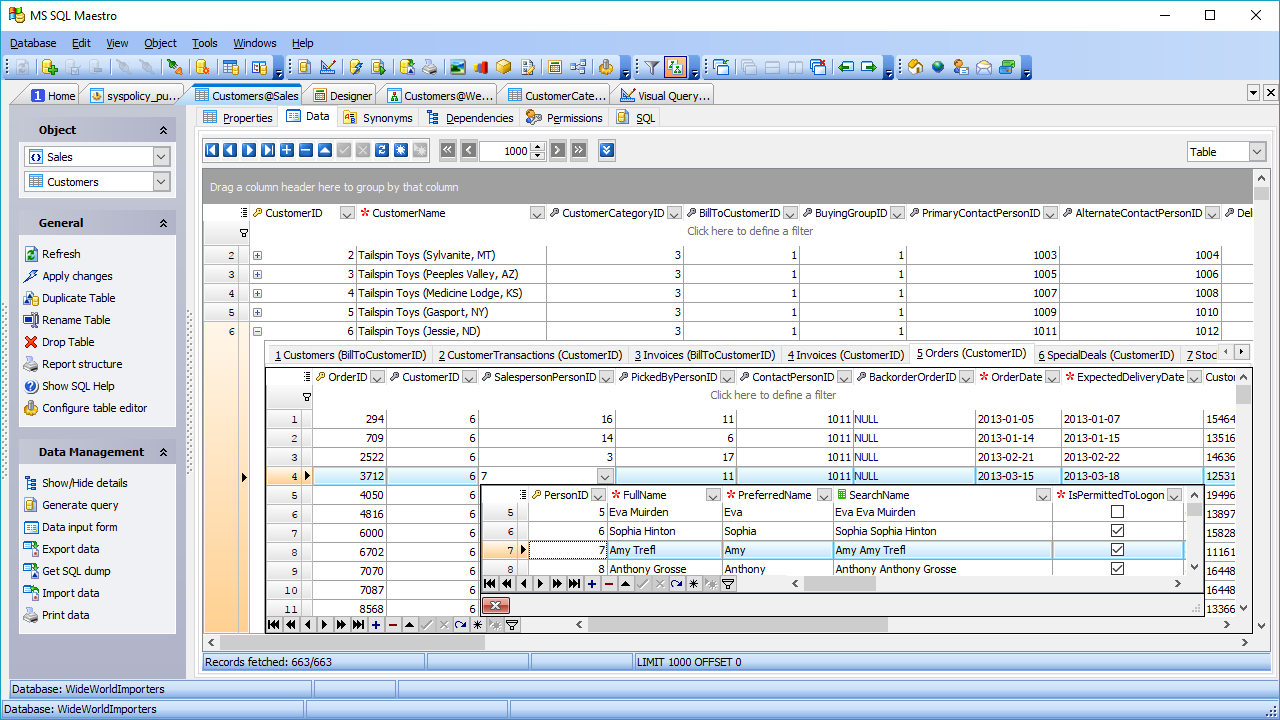
Task: Click the filter funnel icon in toolbar
Action: click(651, 67)
